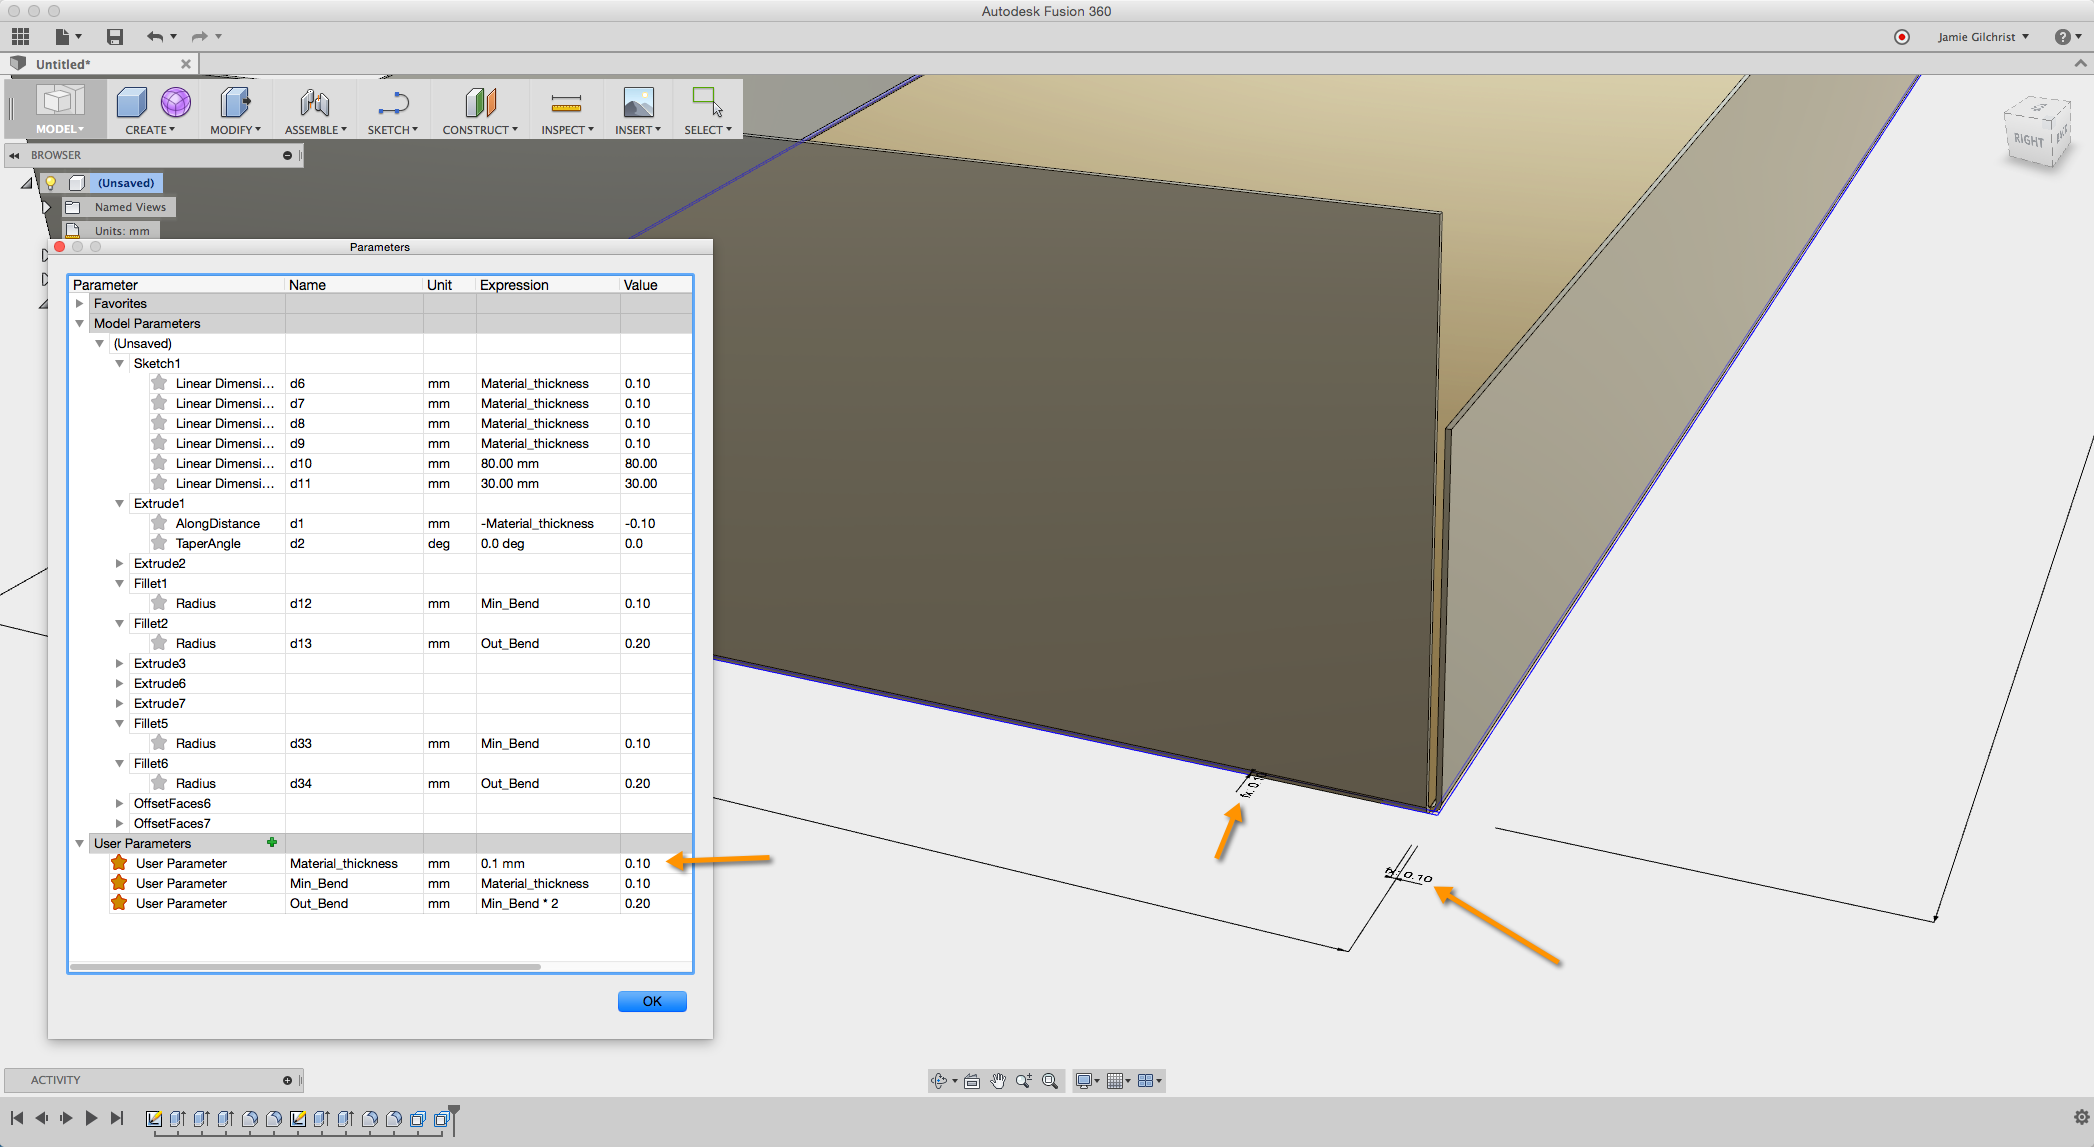2094x1147 pixels.
Task: Add a user parameter with green plus
Action: [272, 843]
